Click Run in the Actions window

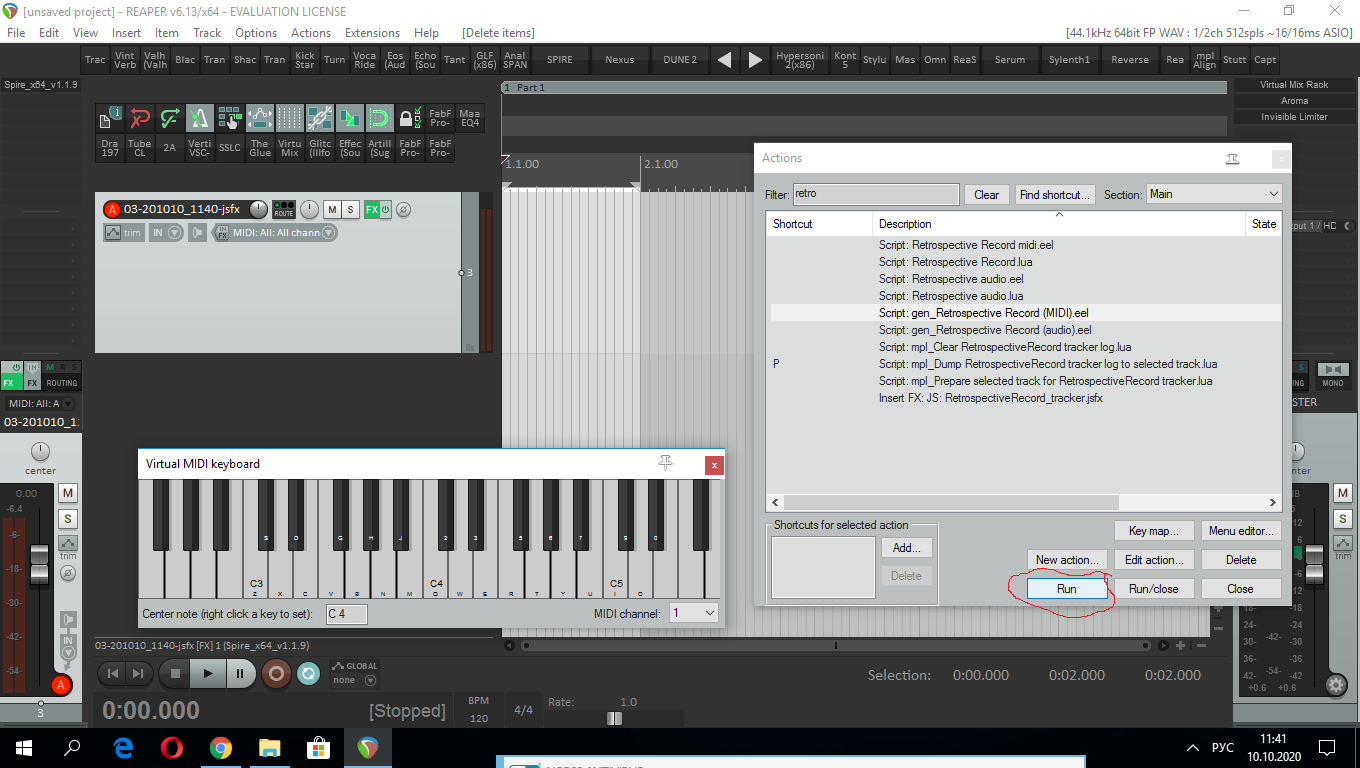click(1067, 589)
